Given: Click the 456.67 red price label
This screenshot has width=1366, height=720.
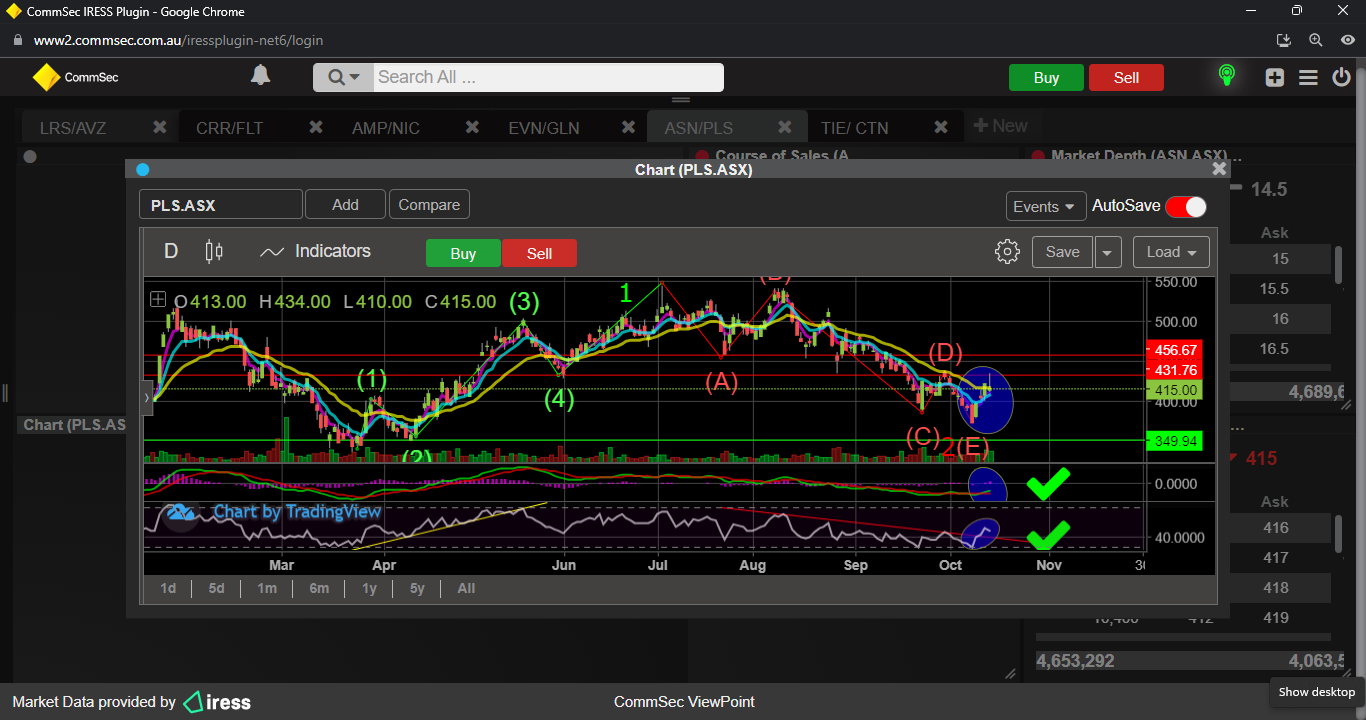Looking at the screenshot, I should coord(1175,350).
